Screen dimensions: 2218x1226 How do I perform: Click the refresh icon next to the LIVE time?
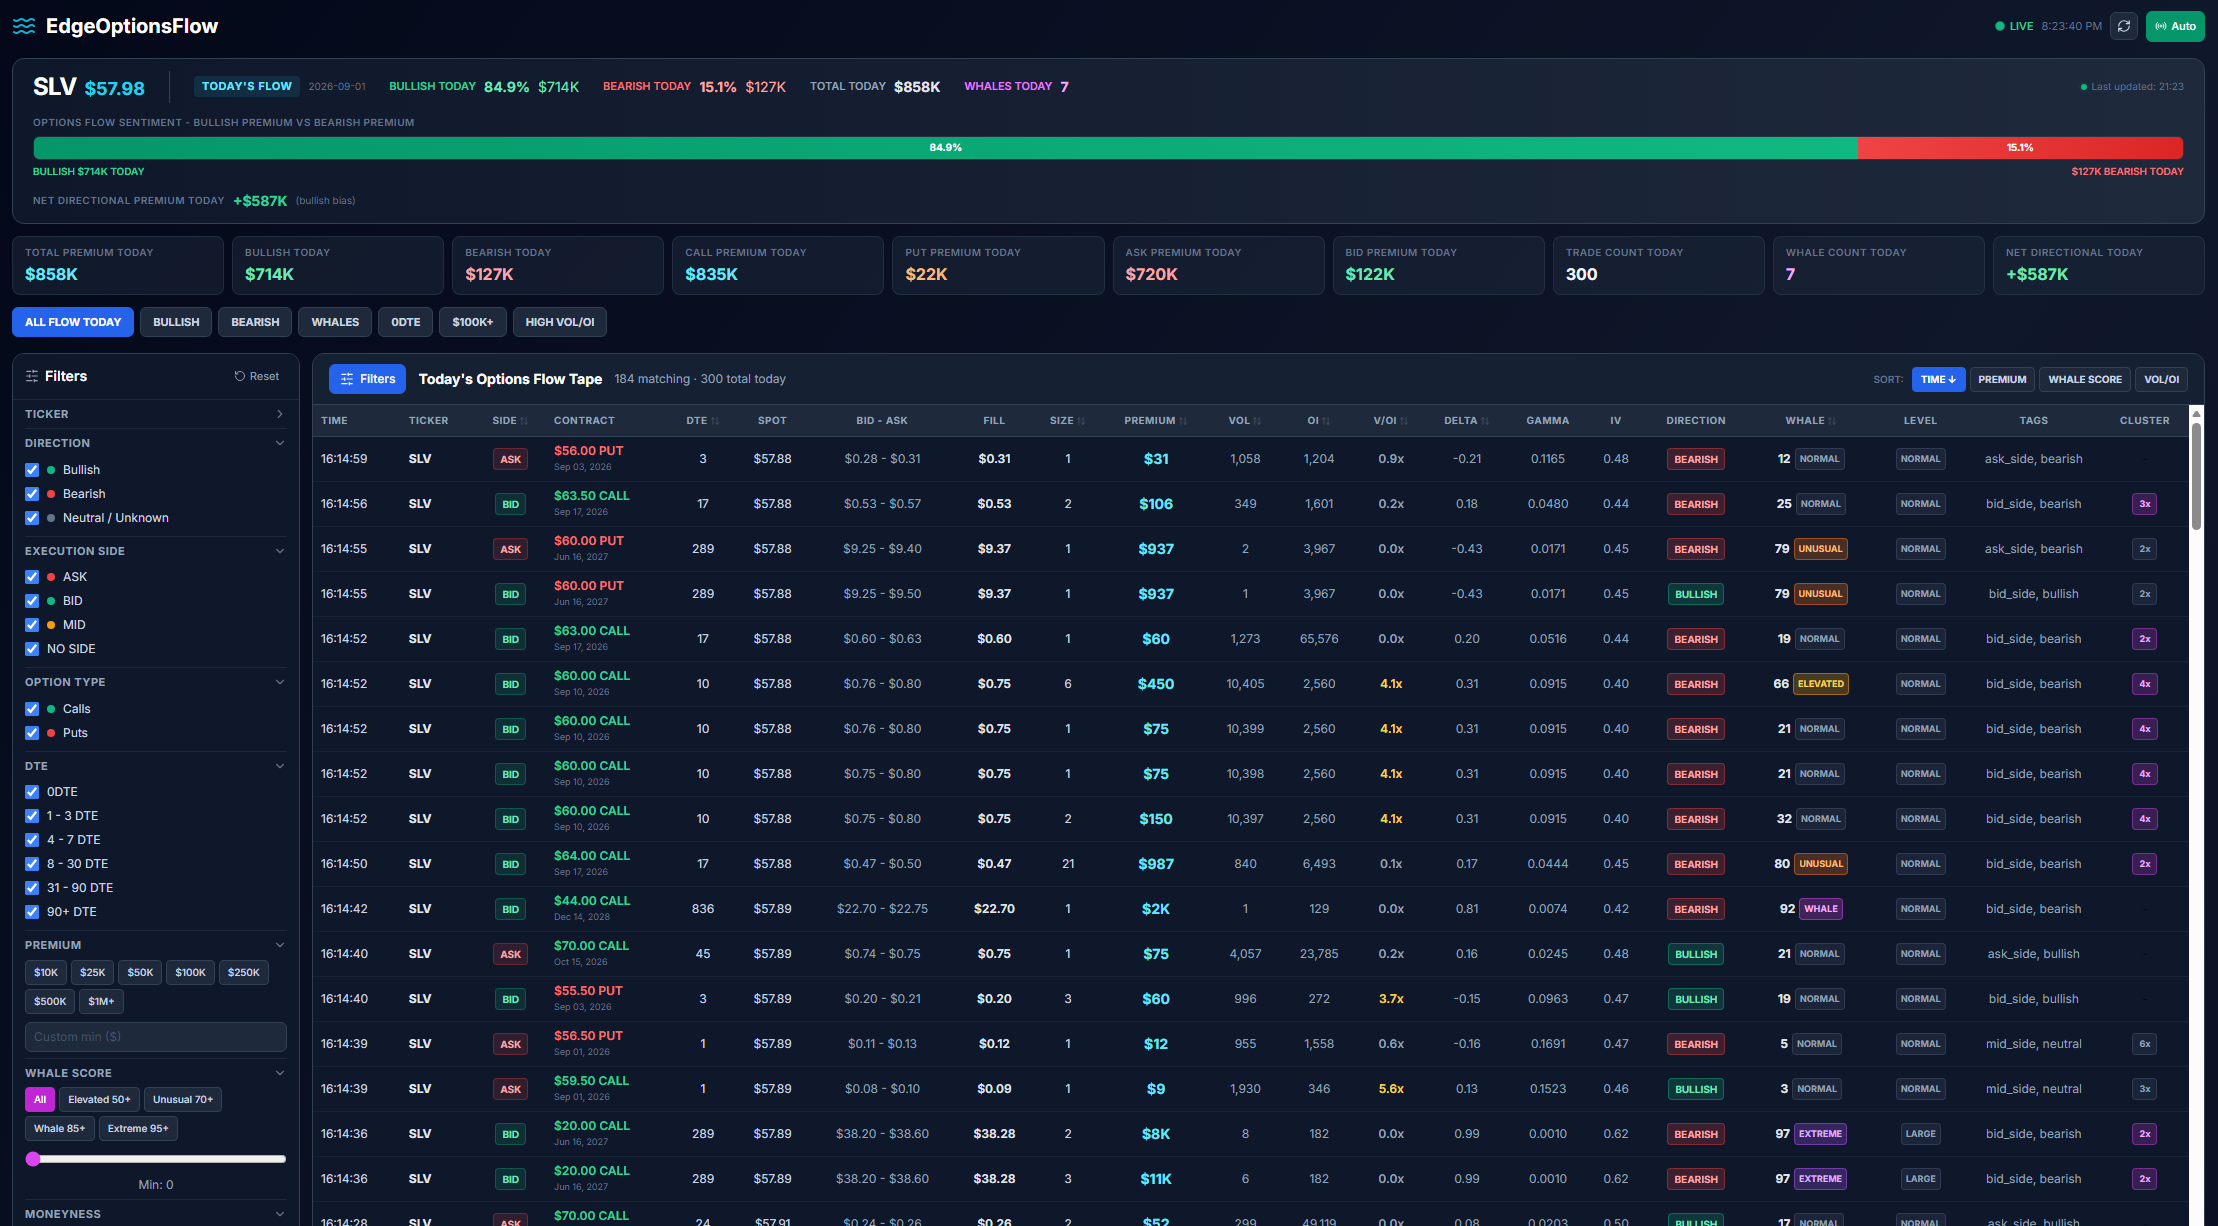2124,26
